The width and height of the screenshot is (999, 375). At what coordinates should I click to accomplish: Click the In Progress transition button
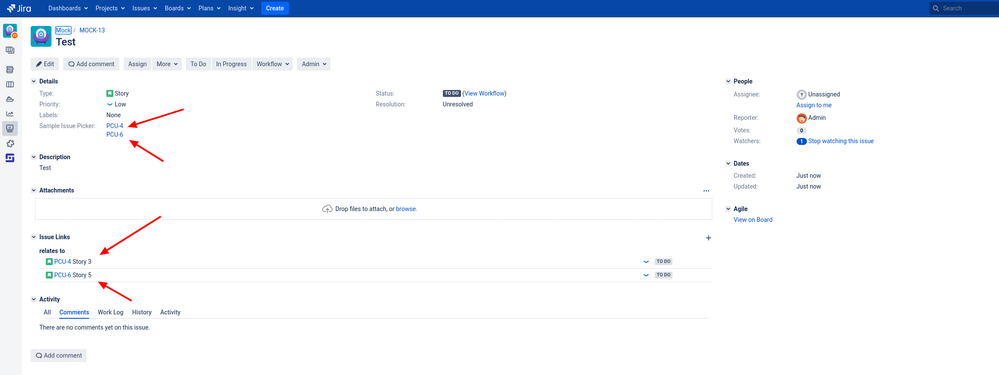[231, 64]
